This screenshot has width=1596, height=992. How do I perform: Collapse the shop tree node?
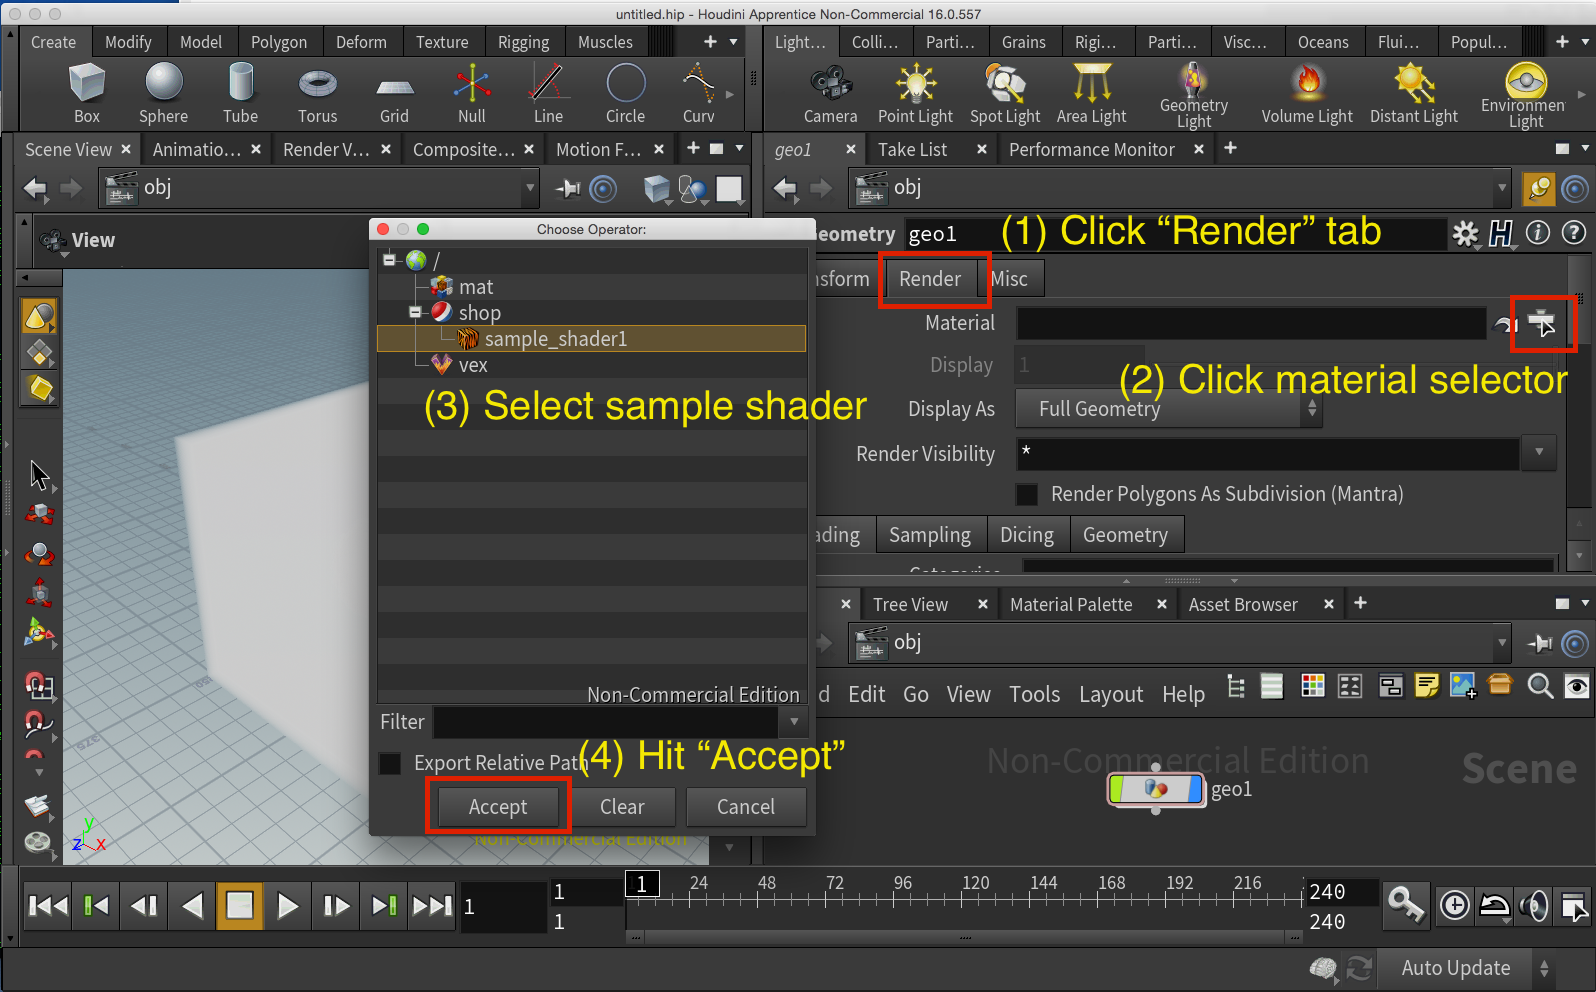pyautogui.click(x=415, y=312)
